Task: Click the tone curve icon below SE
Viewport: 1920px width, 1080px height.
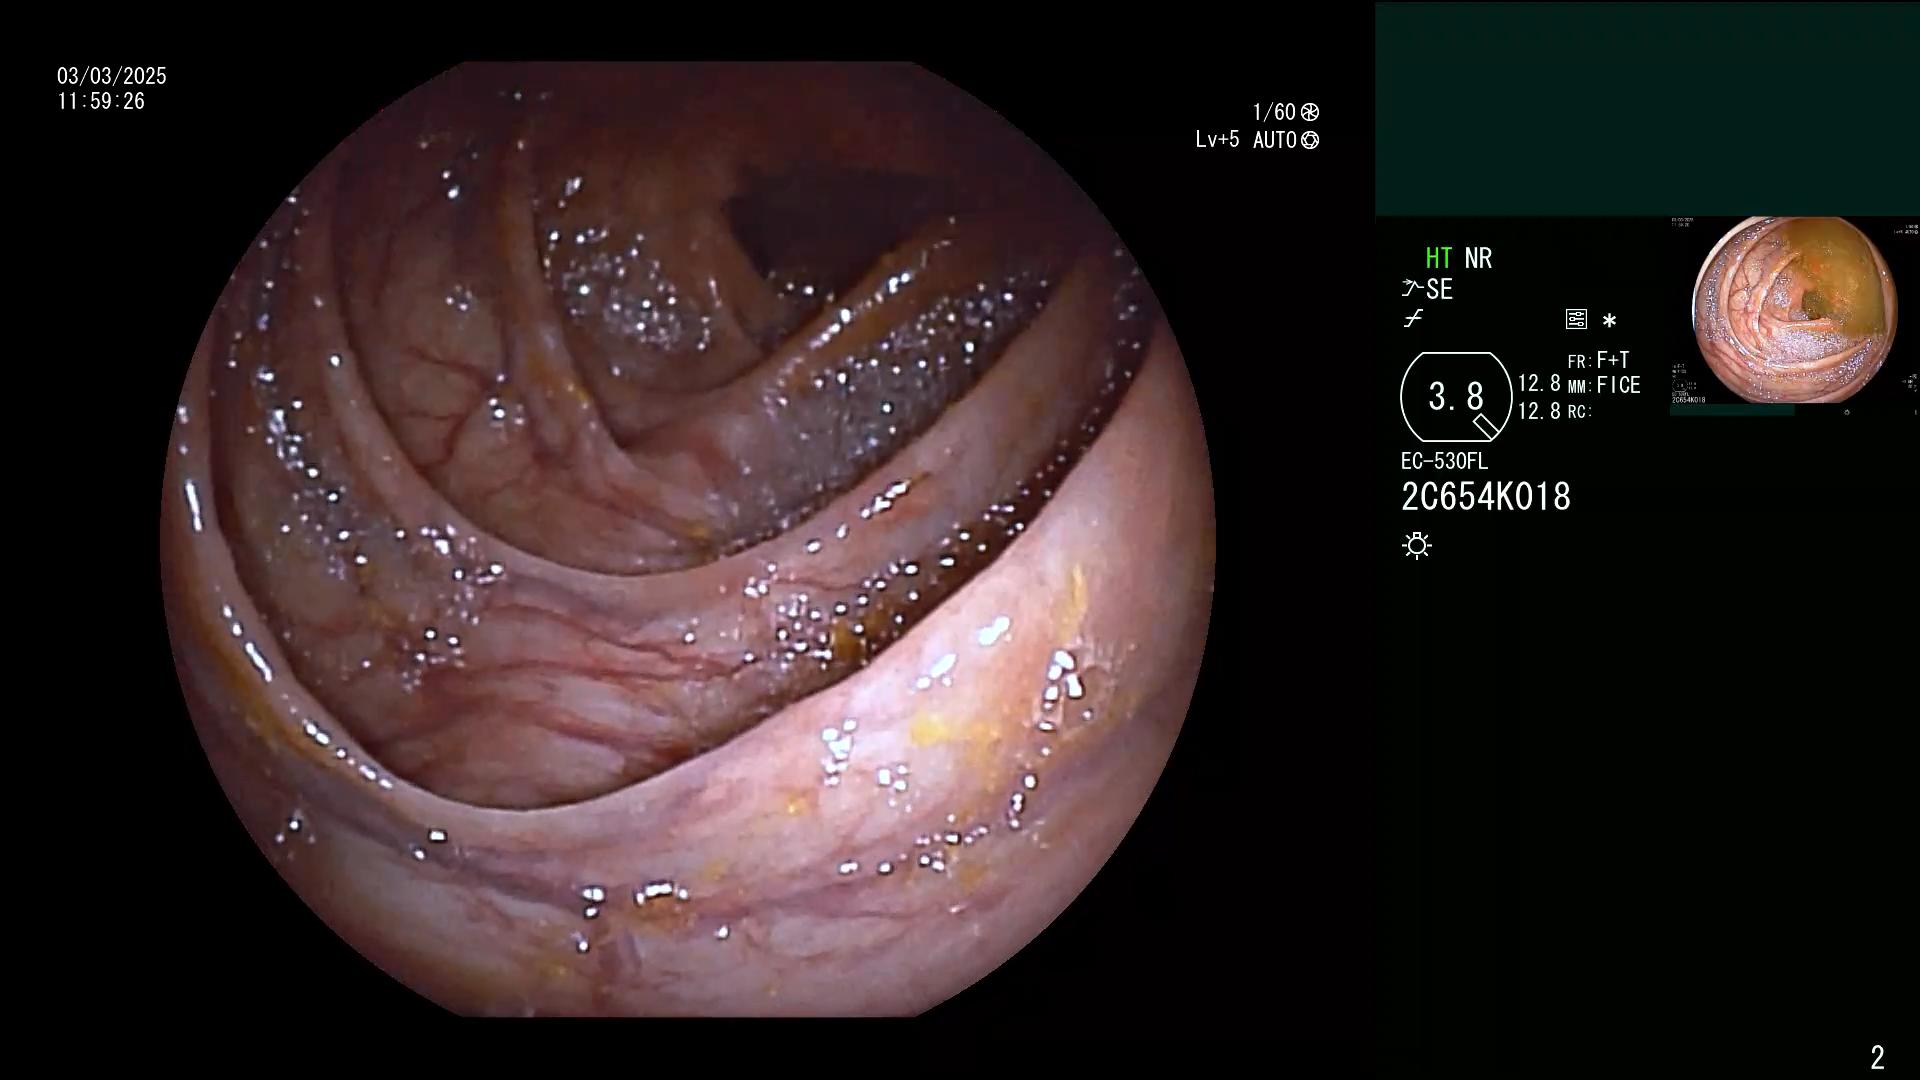Action: tap(1413, 319)
